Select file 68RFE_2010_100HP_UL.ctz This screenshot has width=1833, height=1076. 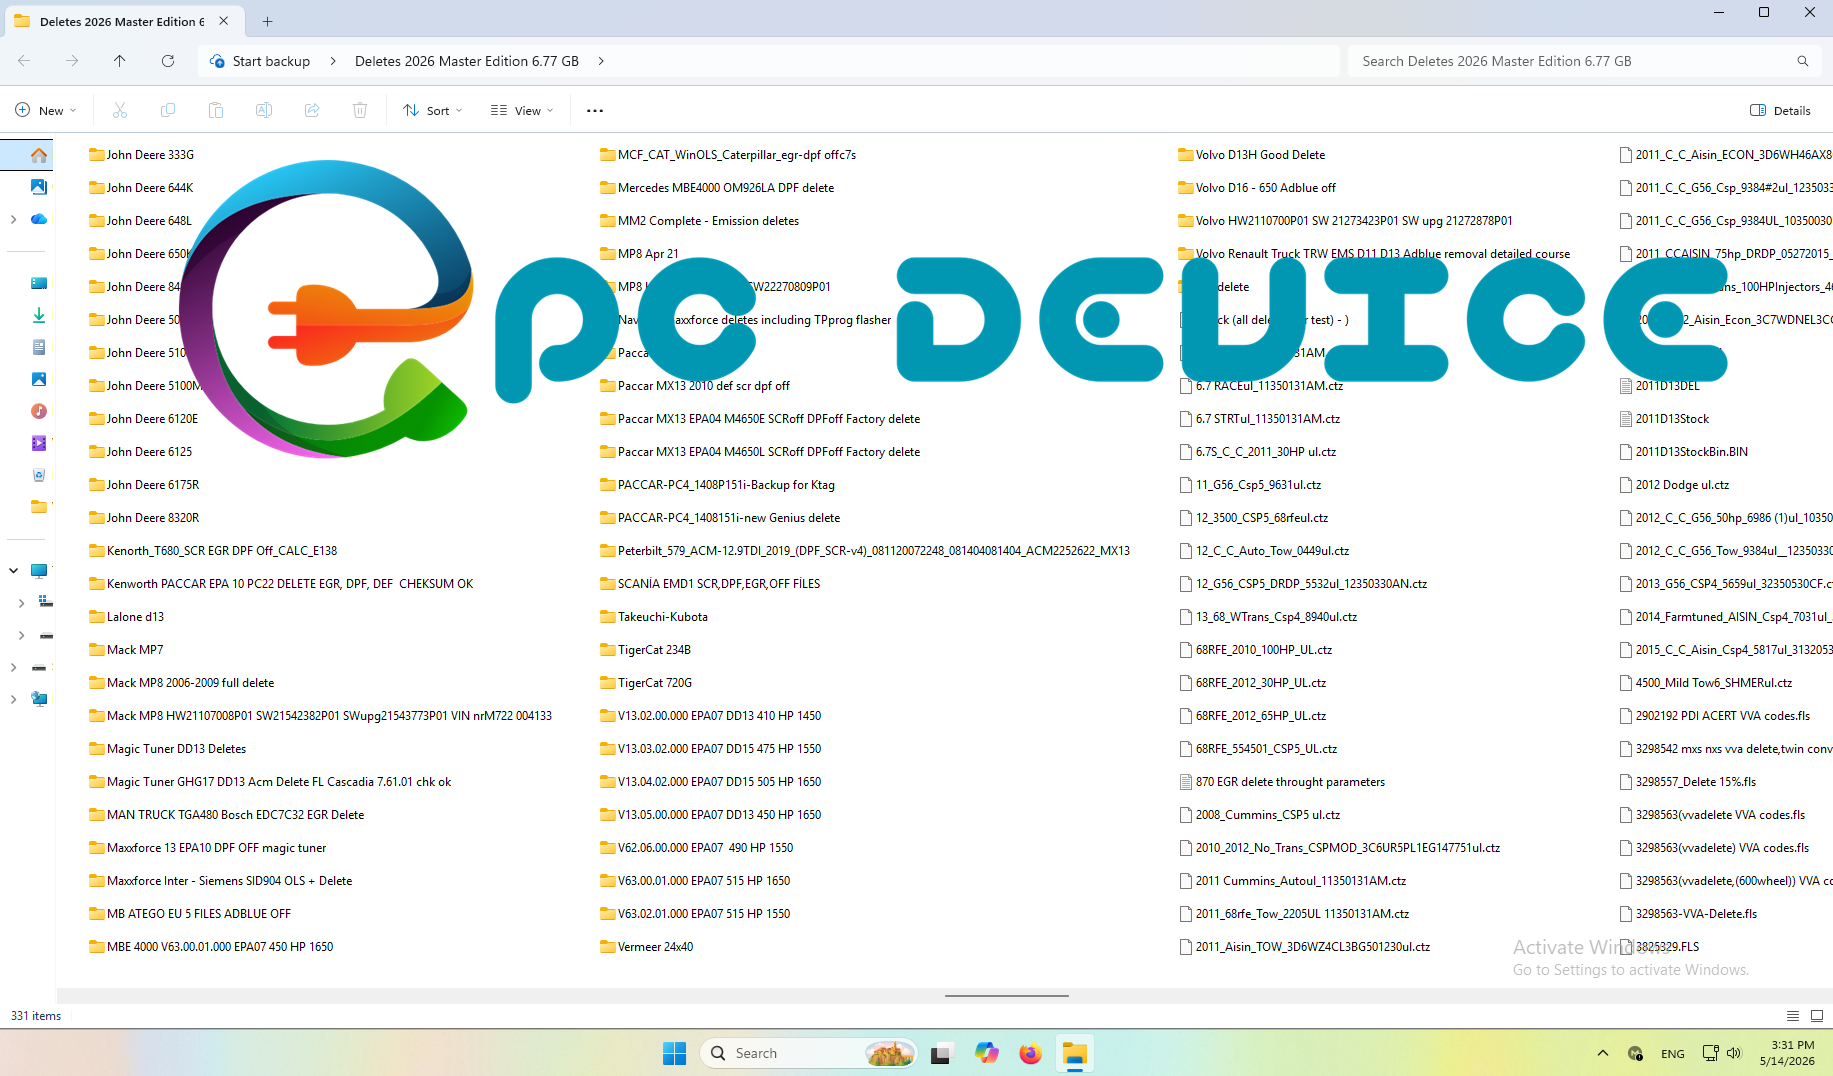point(1256,650)
